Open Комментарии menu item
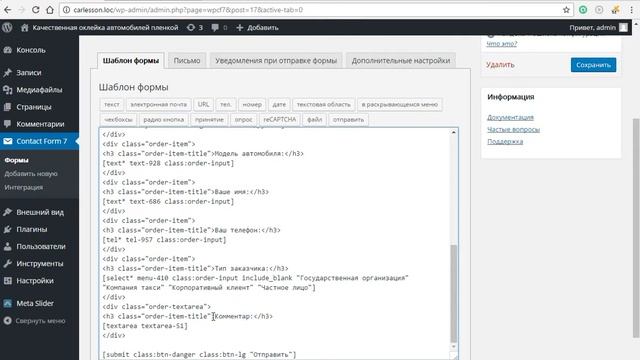 pyautogui.click(x=39, y=124)
